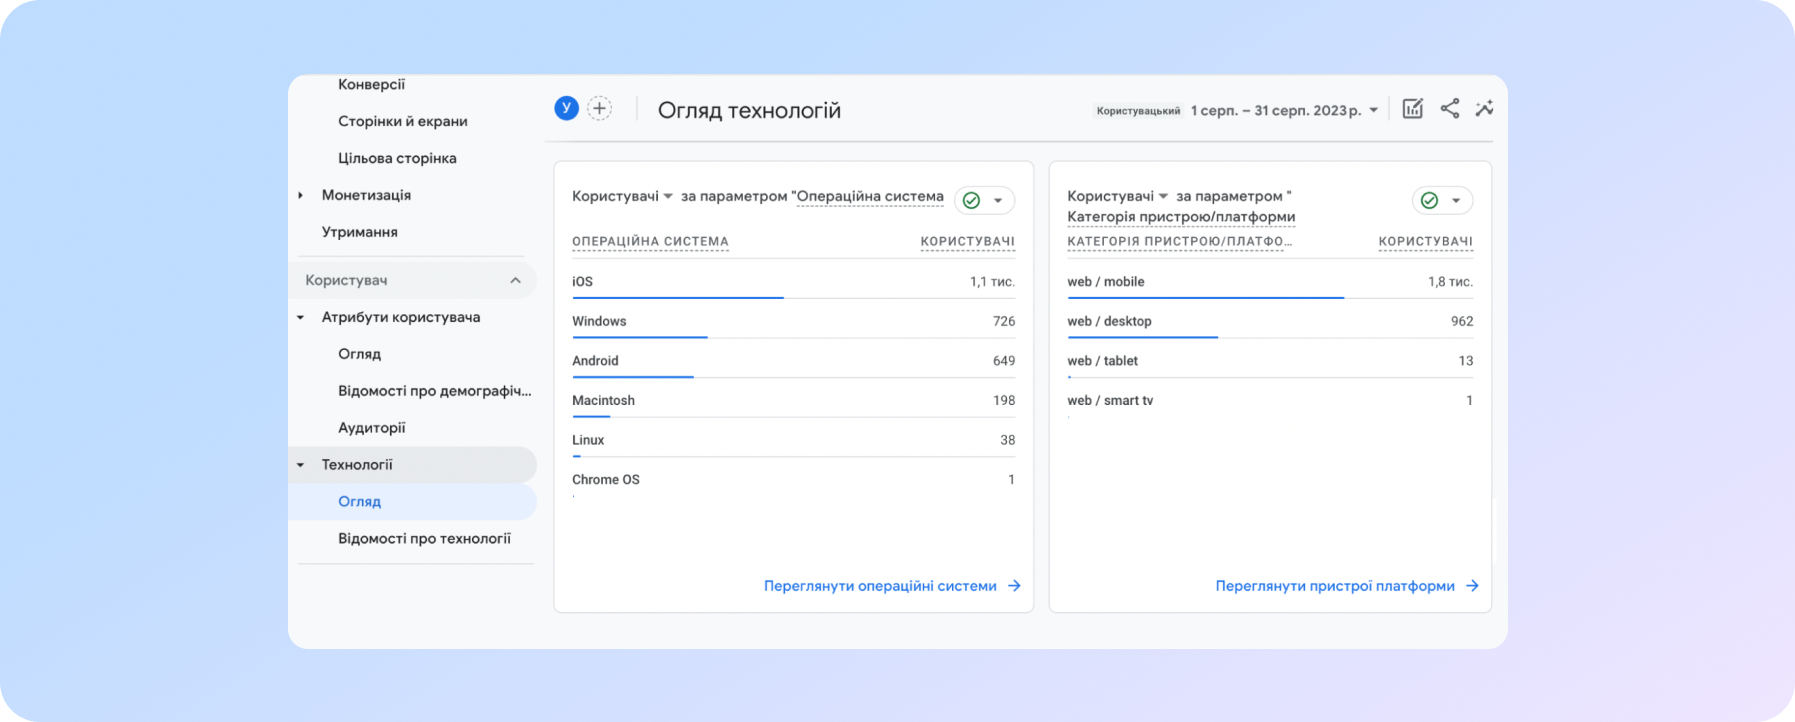
Task: Click the 198 value for Macintosh
Action: [x=1004, y=400]
